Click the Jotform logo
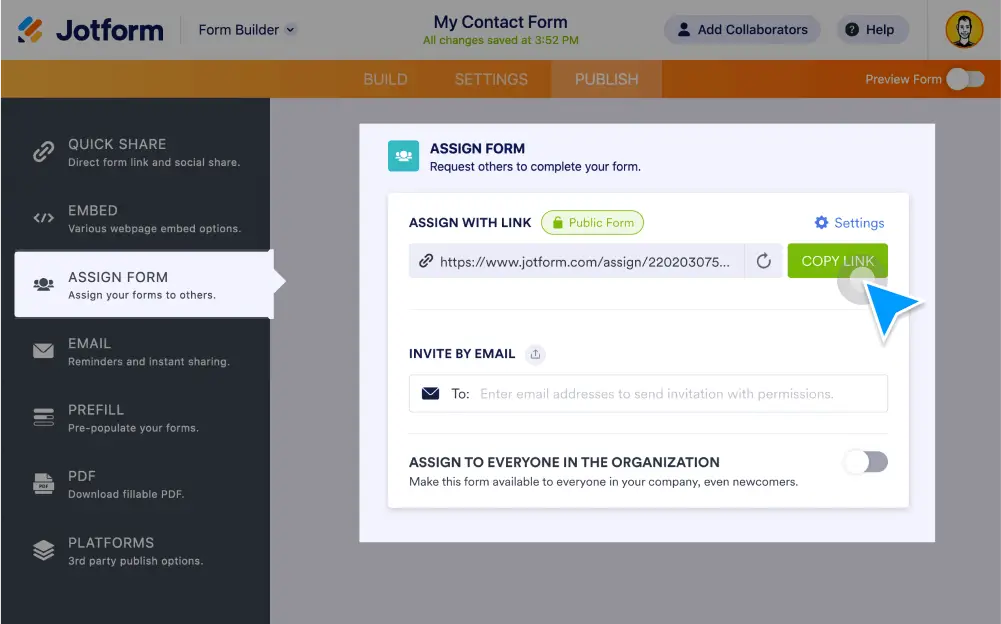The width and height of the screenshot is (1001, 624). coord(90,30)
